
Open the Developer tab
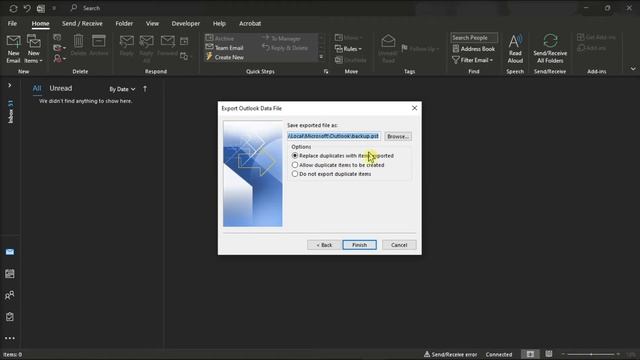[x=186, y=24]
